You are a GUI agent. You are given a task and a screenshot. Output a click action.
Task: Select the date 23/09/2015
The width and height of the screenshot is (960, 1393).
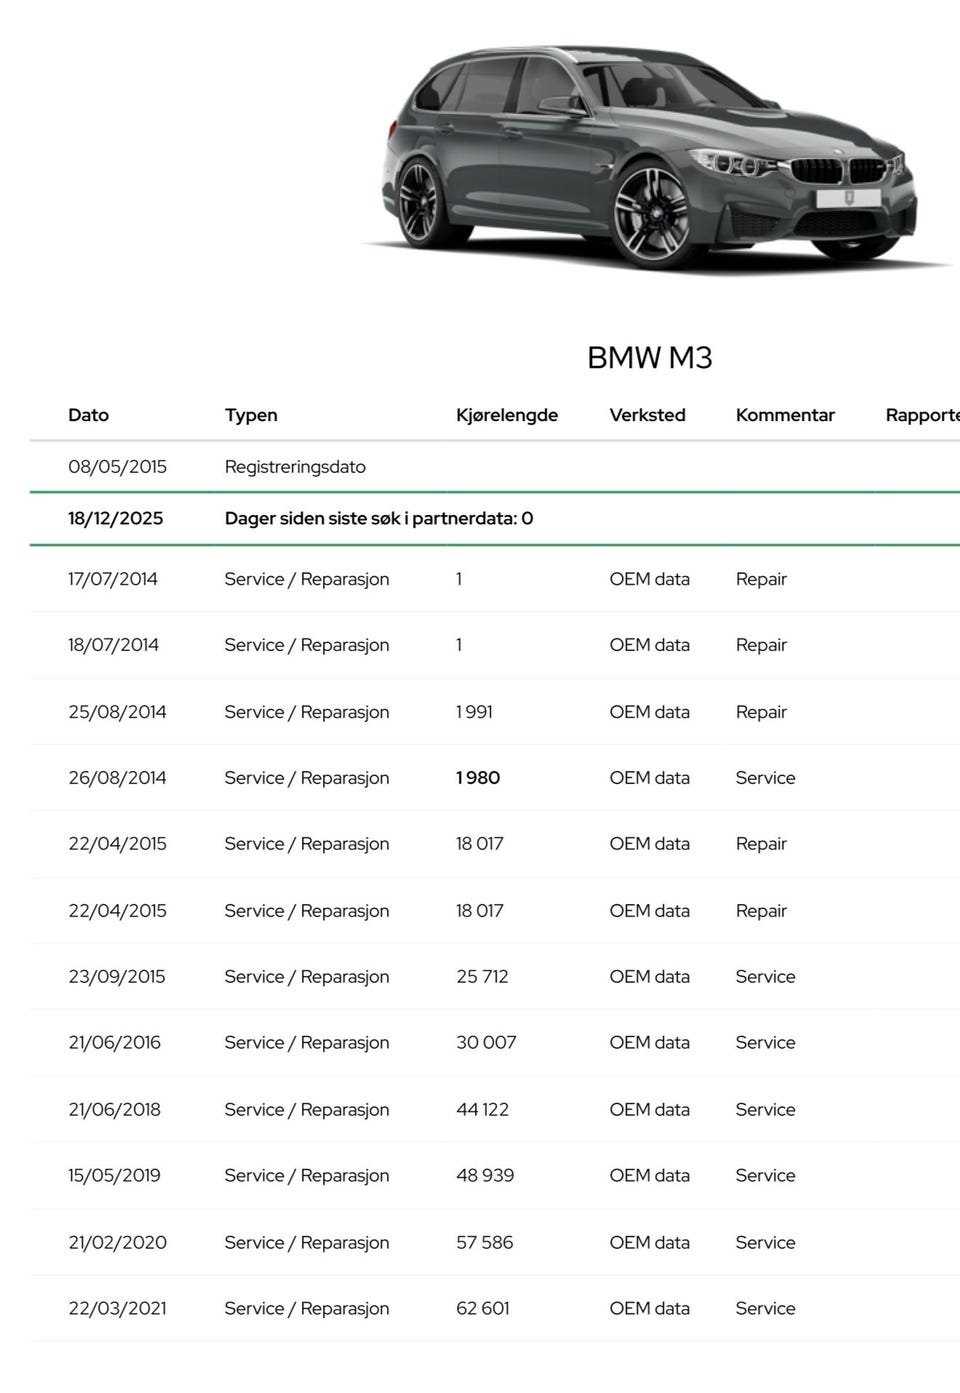[x=117, y=977]
